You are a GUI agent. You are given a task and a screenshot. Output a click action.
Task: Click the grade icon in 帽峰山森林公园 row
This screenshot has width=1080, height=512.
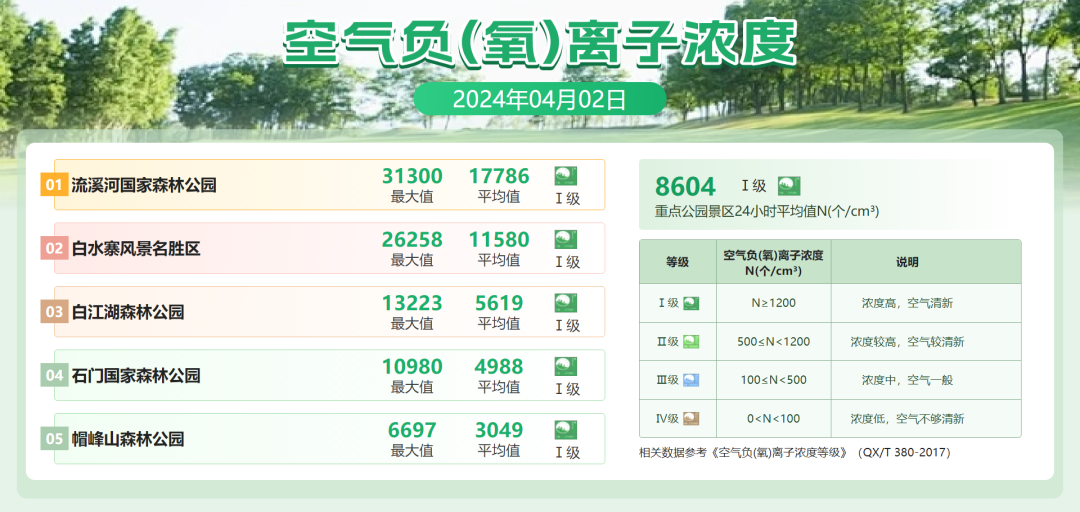pos(566,430)
